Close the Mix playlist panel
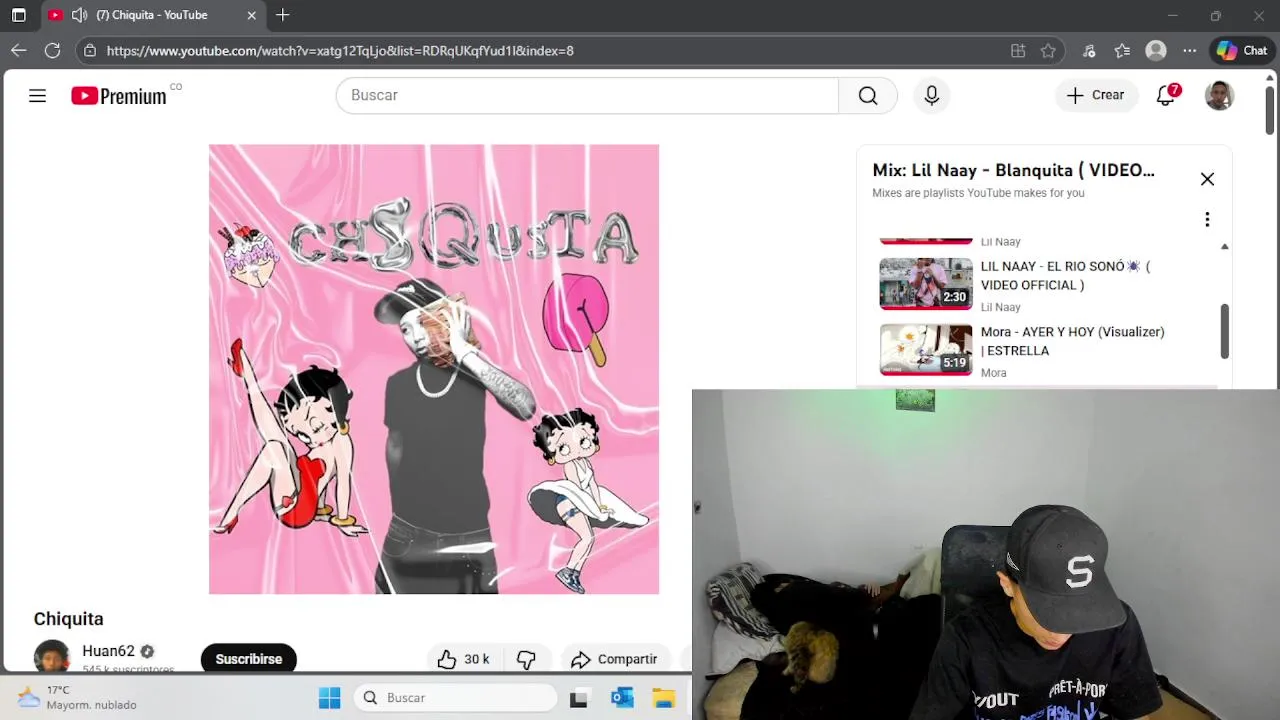Viewport: 1280px width, 720px height. point(1207,179)
